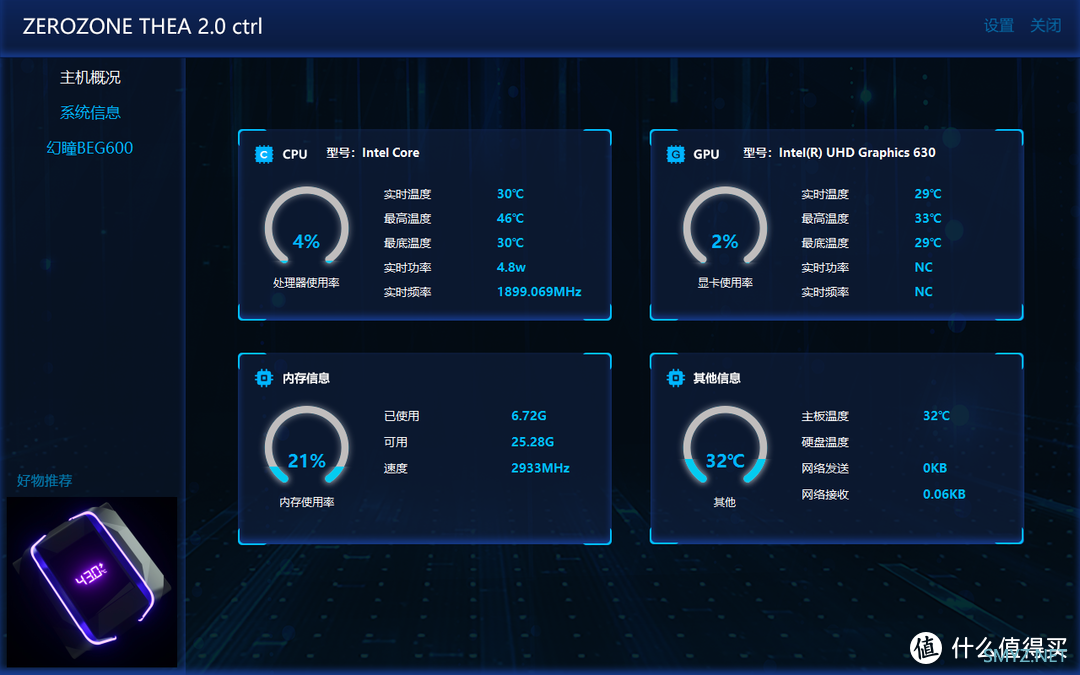The width and height of the screenshot is (1080, 675).
Task: Click the 网络接收 value 0.06KB
Action: pos(944,495)
